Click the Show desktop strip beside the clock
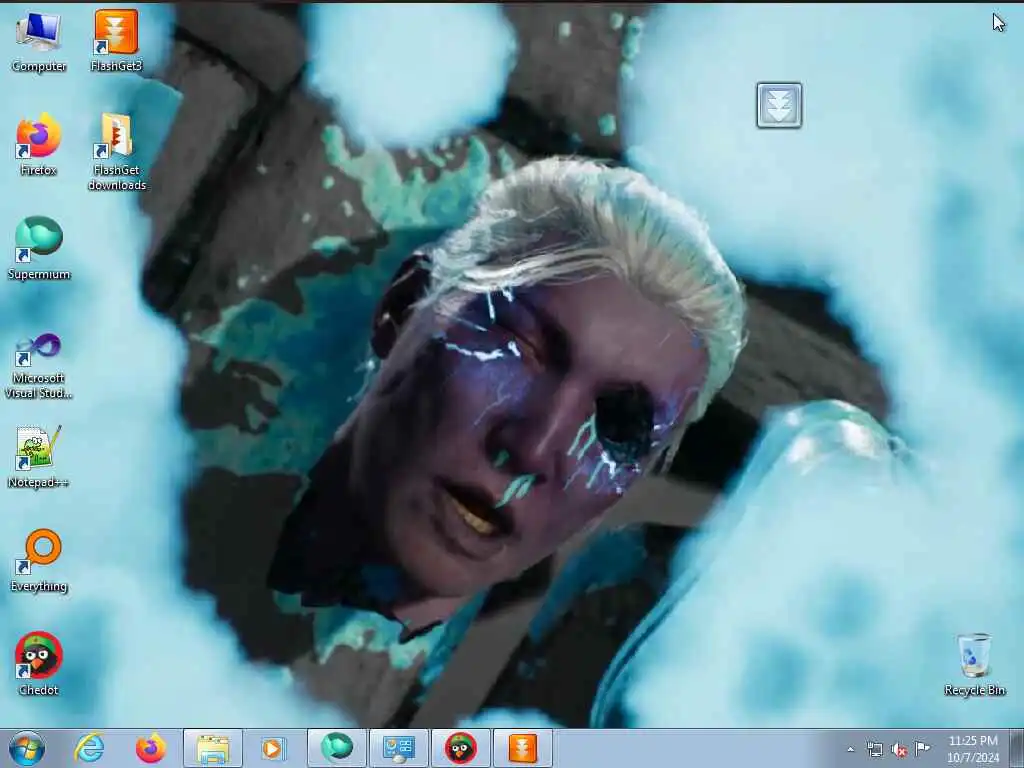 point(1018,748)
